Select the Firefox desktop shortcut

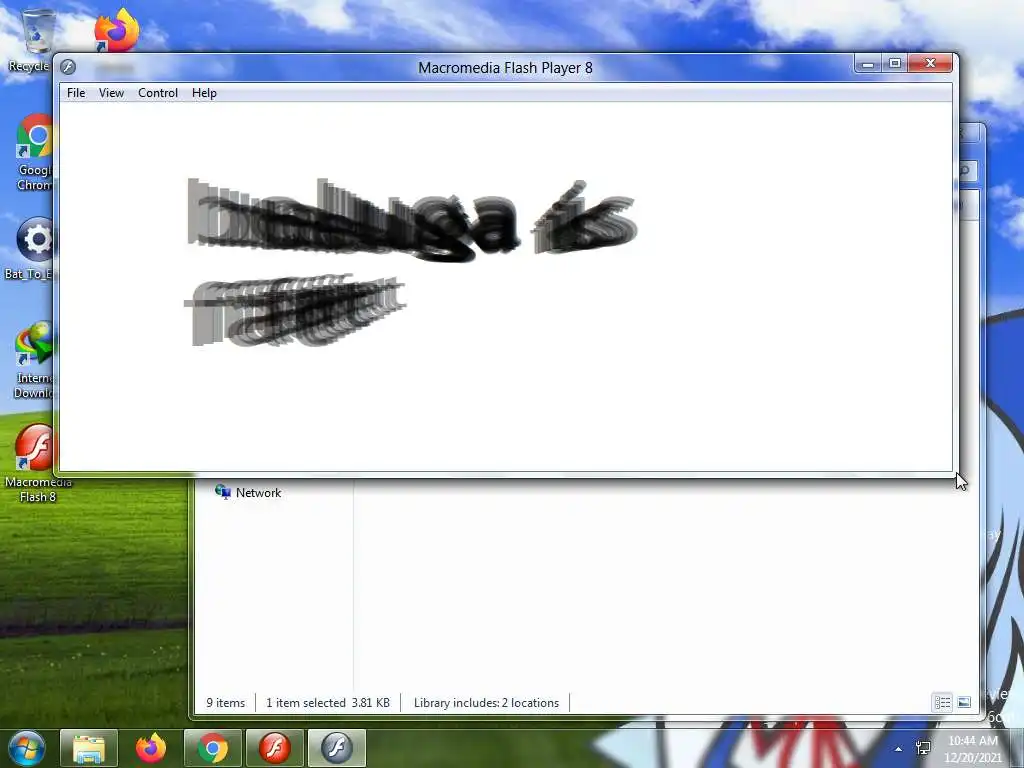[x=116, y=30]
